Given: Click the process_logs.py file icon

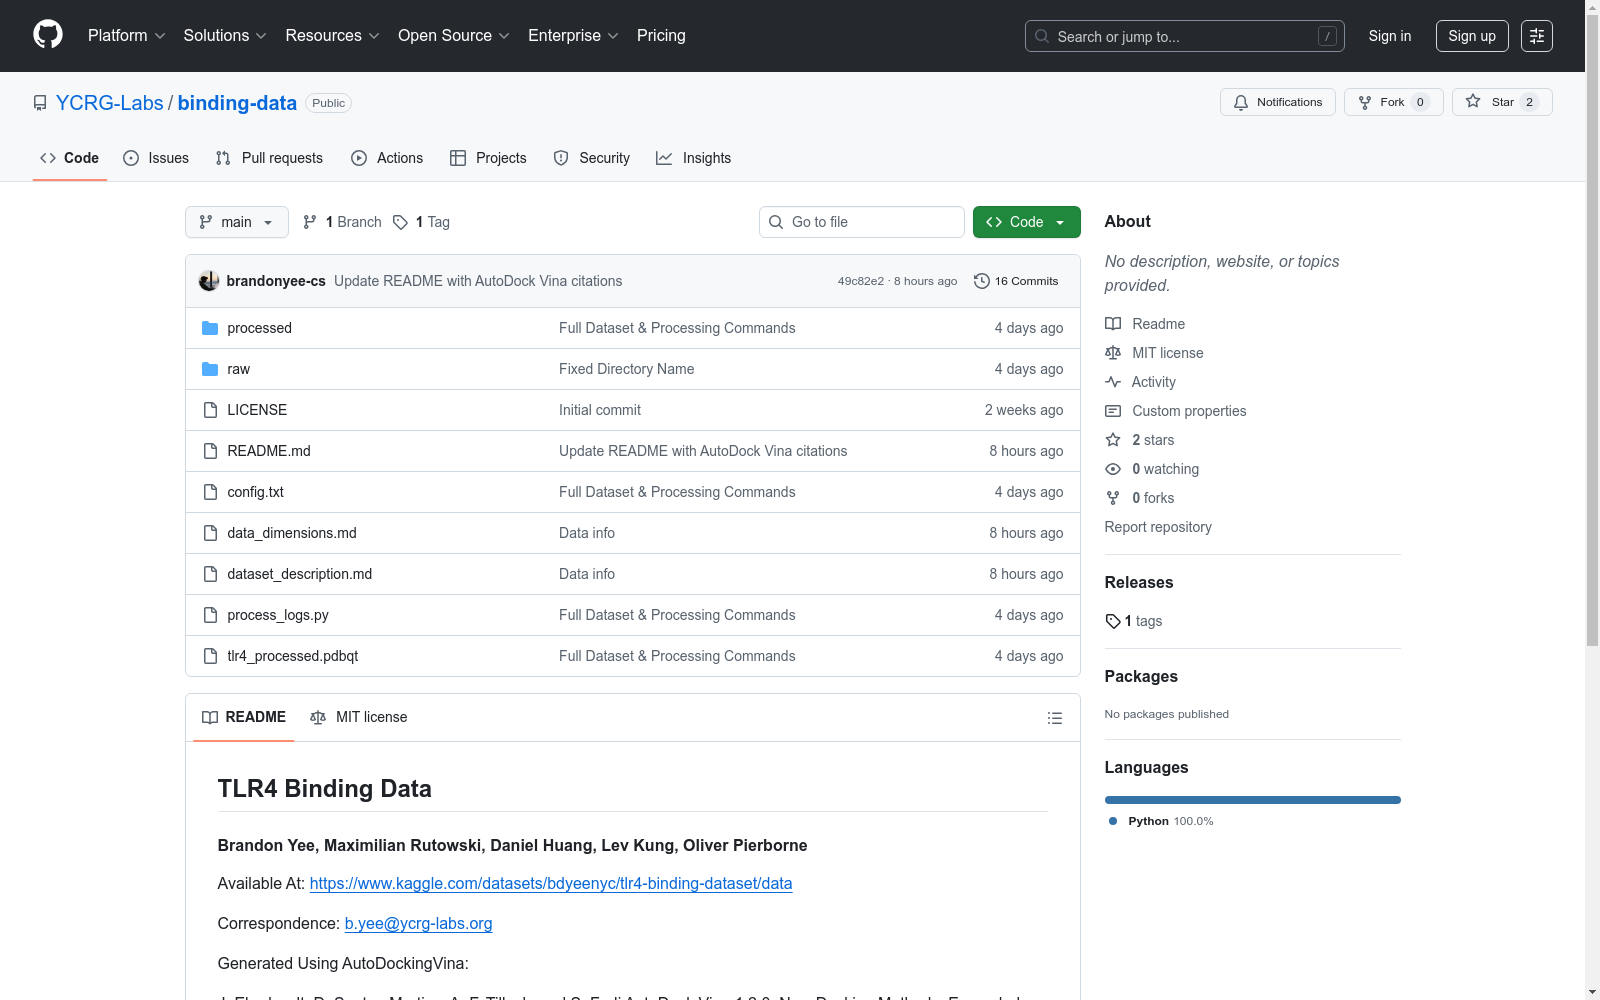Looking at the screenshot, I should coord(210,615).
